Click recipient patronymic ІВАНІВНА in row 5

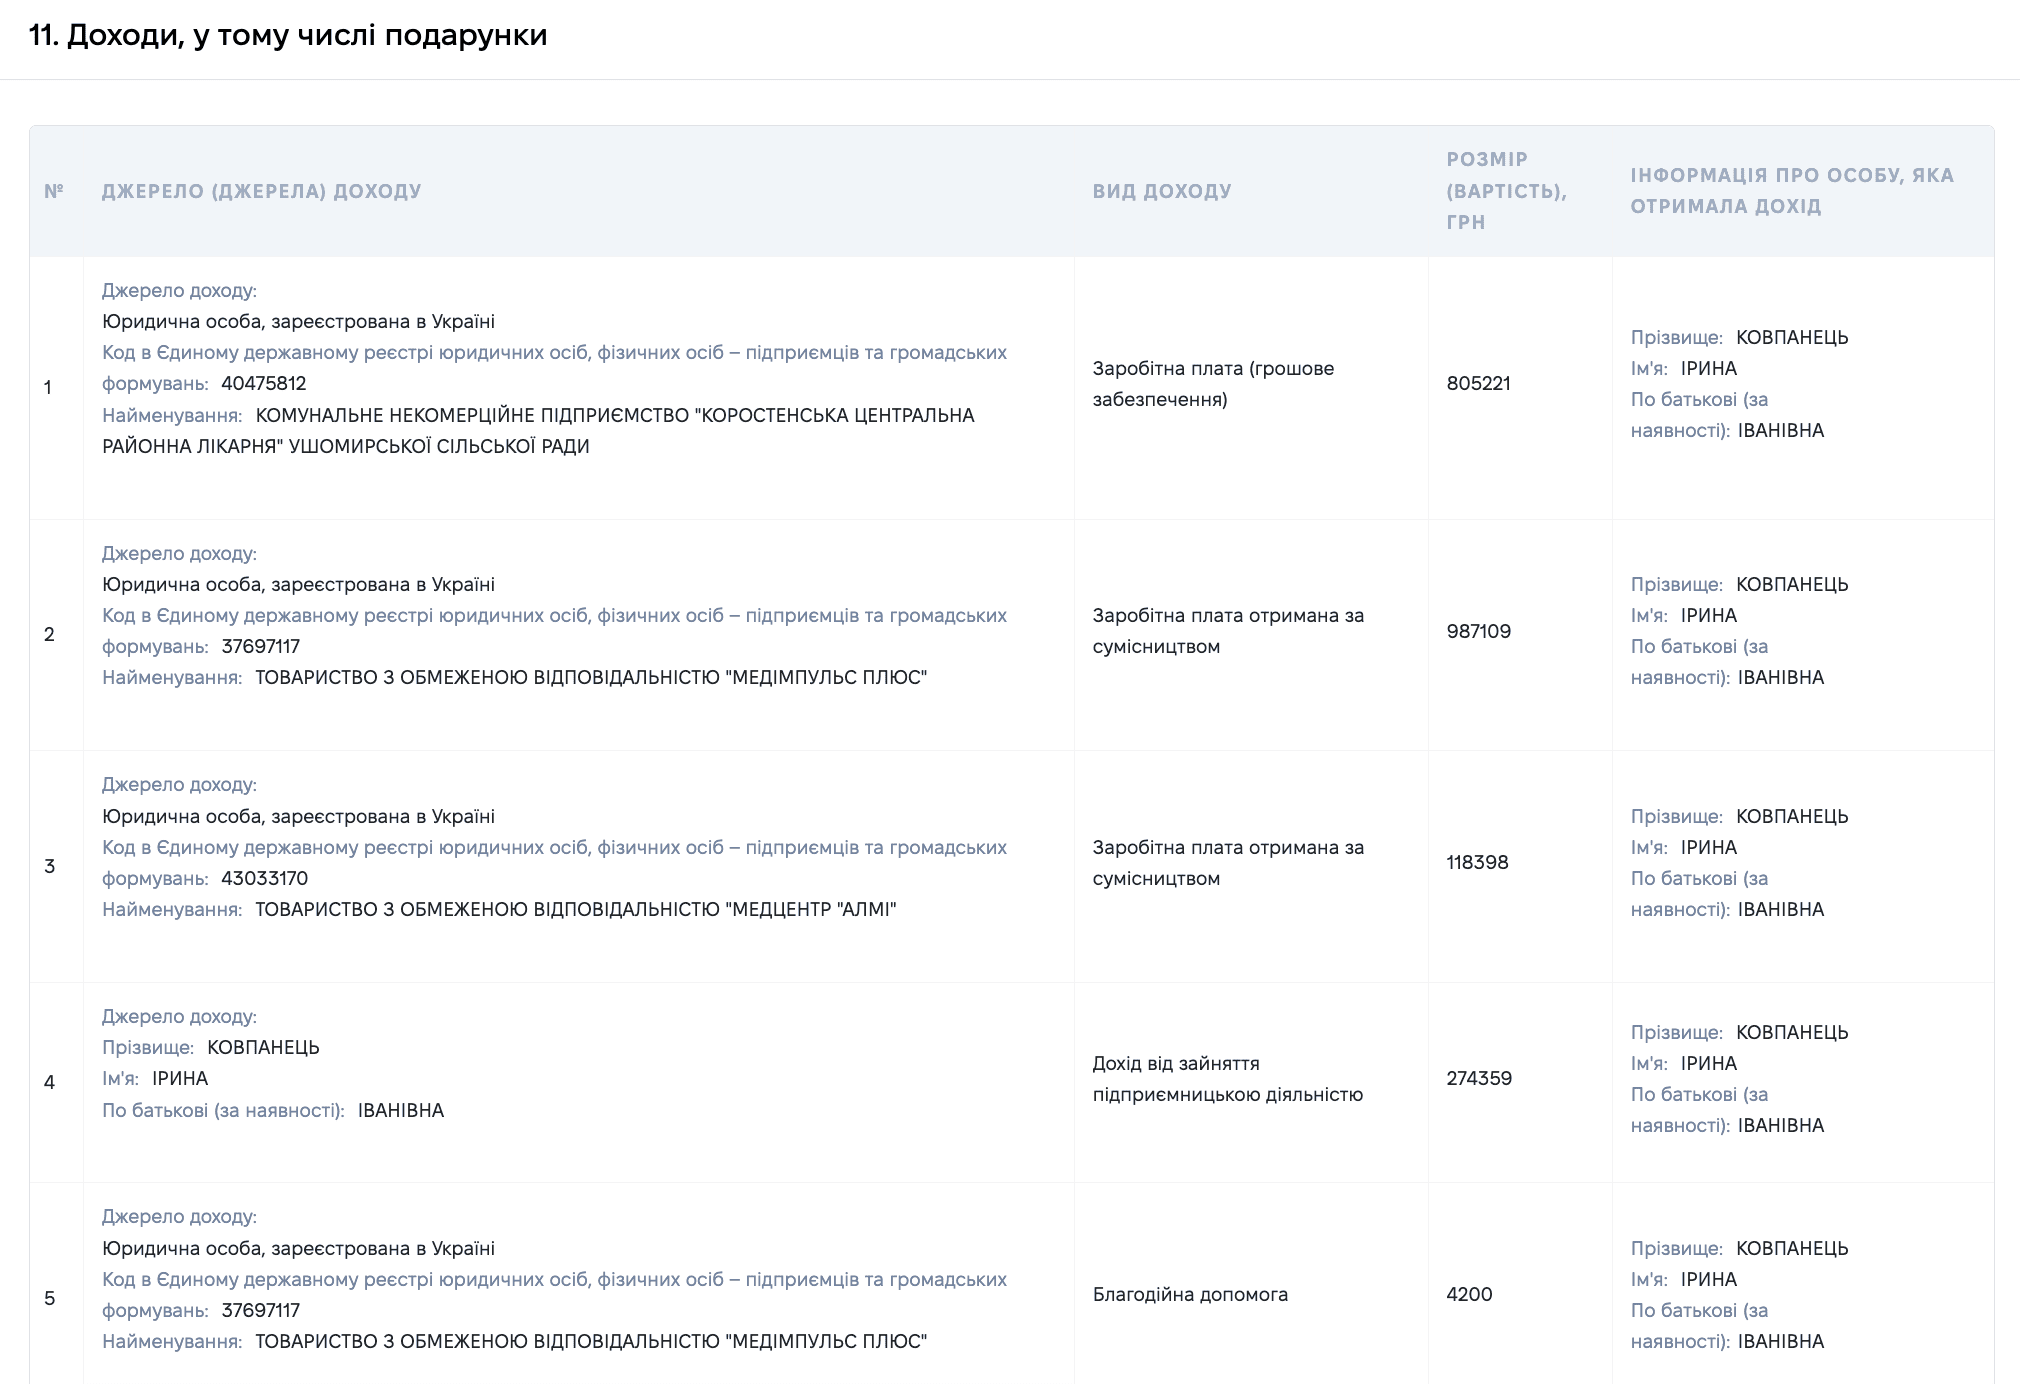(1781, 1342)
